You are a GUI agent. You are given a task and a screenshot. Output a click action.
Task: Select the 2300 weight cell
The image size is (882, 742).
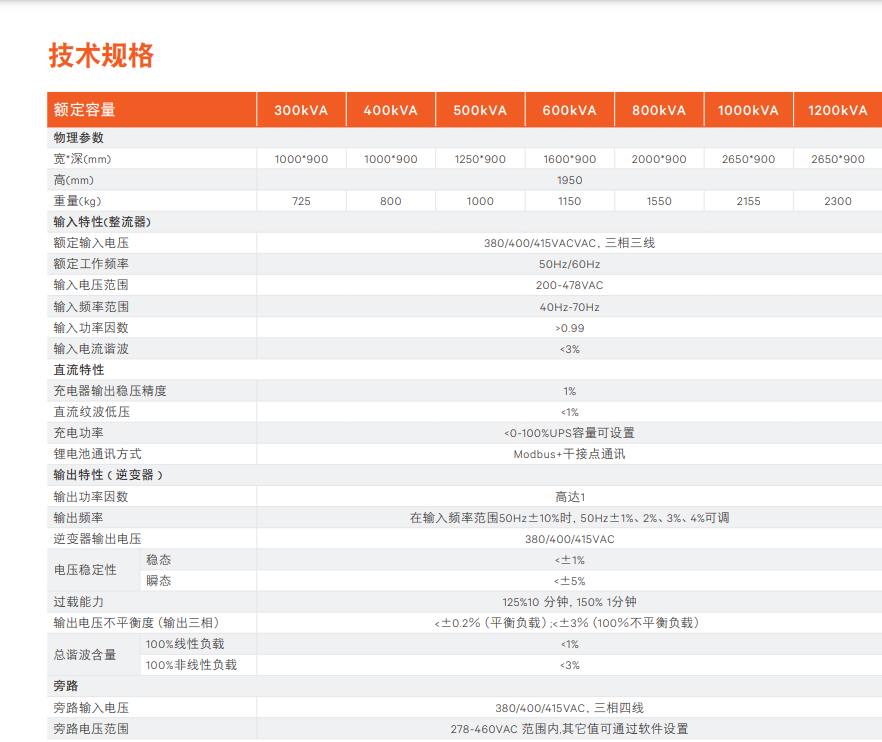[838, 201]
